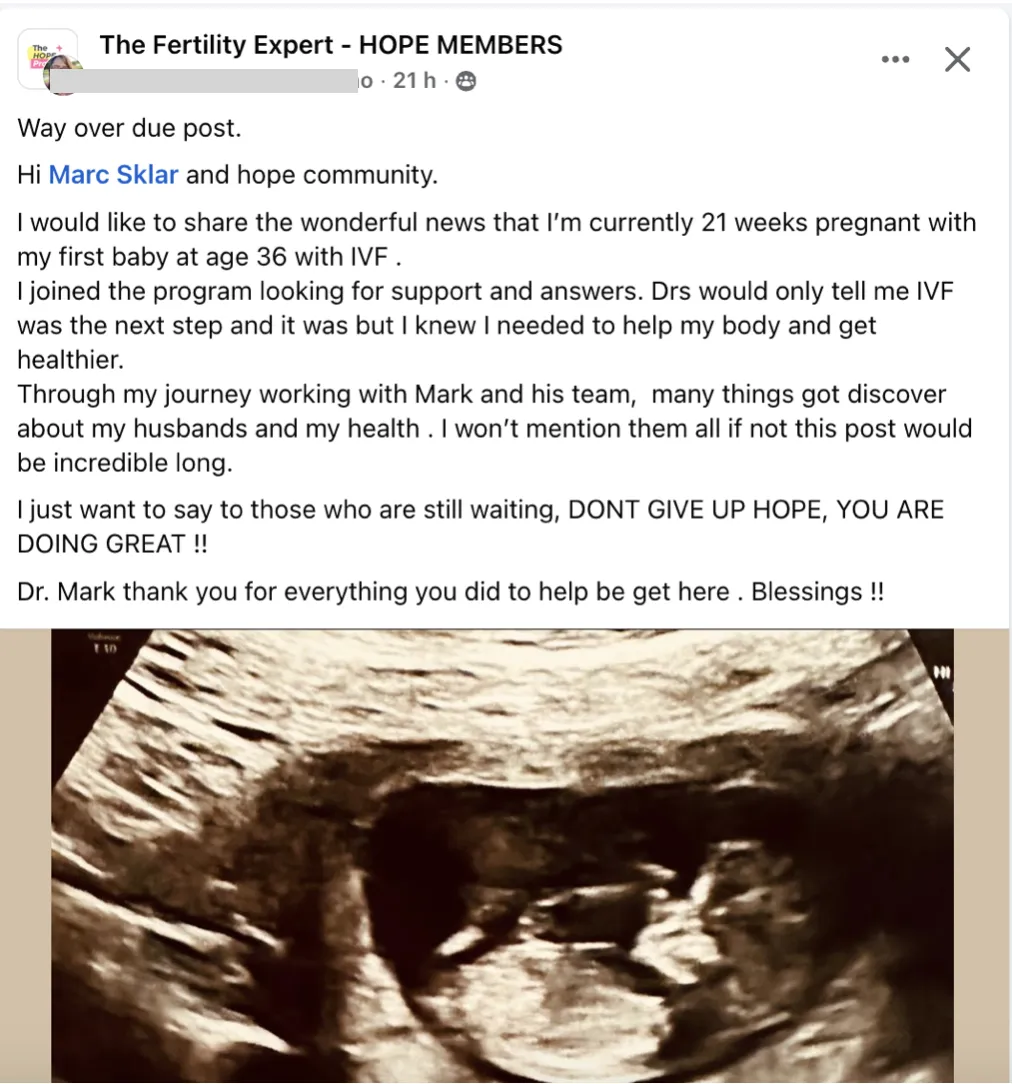
Task: Click the "Dr. Mark thank you" closing line
Action: point(450,592)
